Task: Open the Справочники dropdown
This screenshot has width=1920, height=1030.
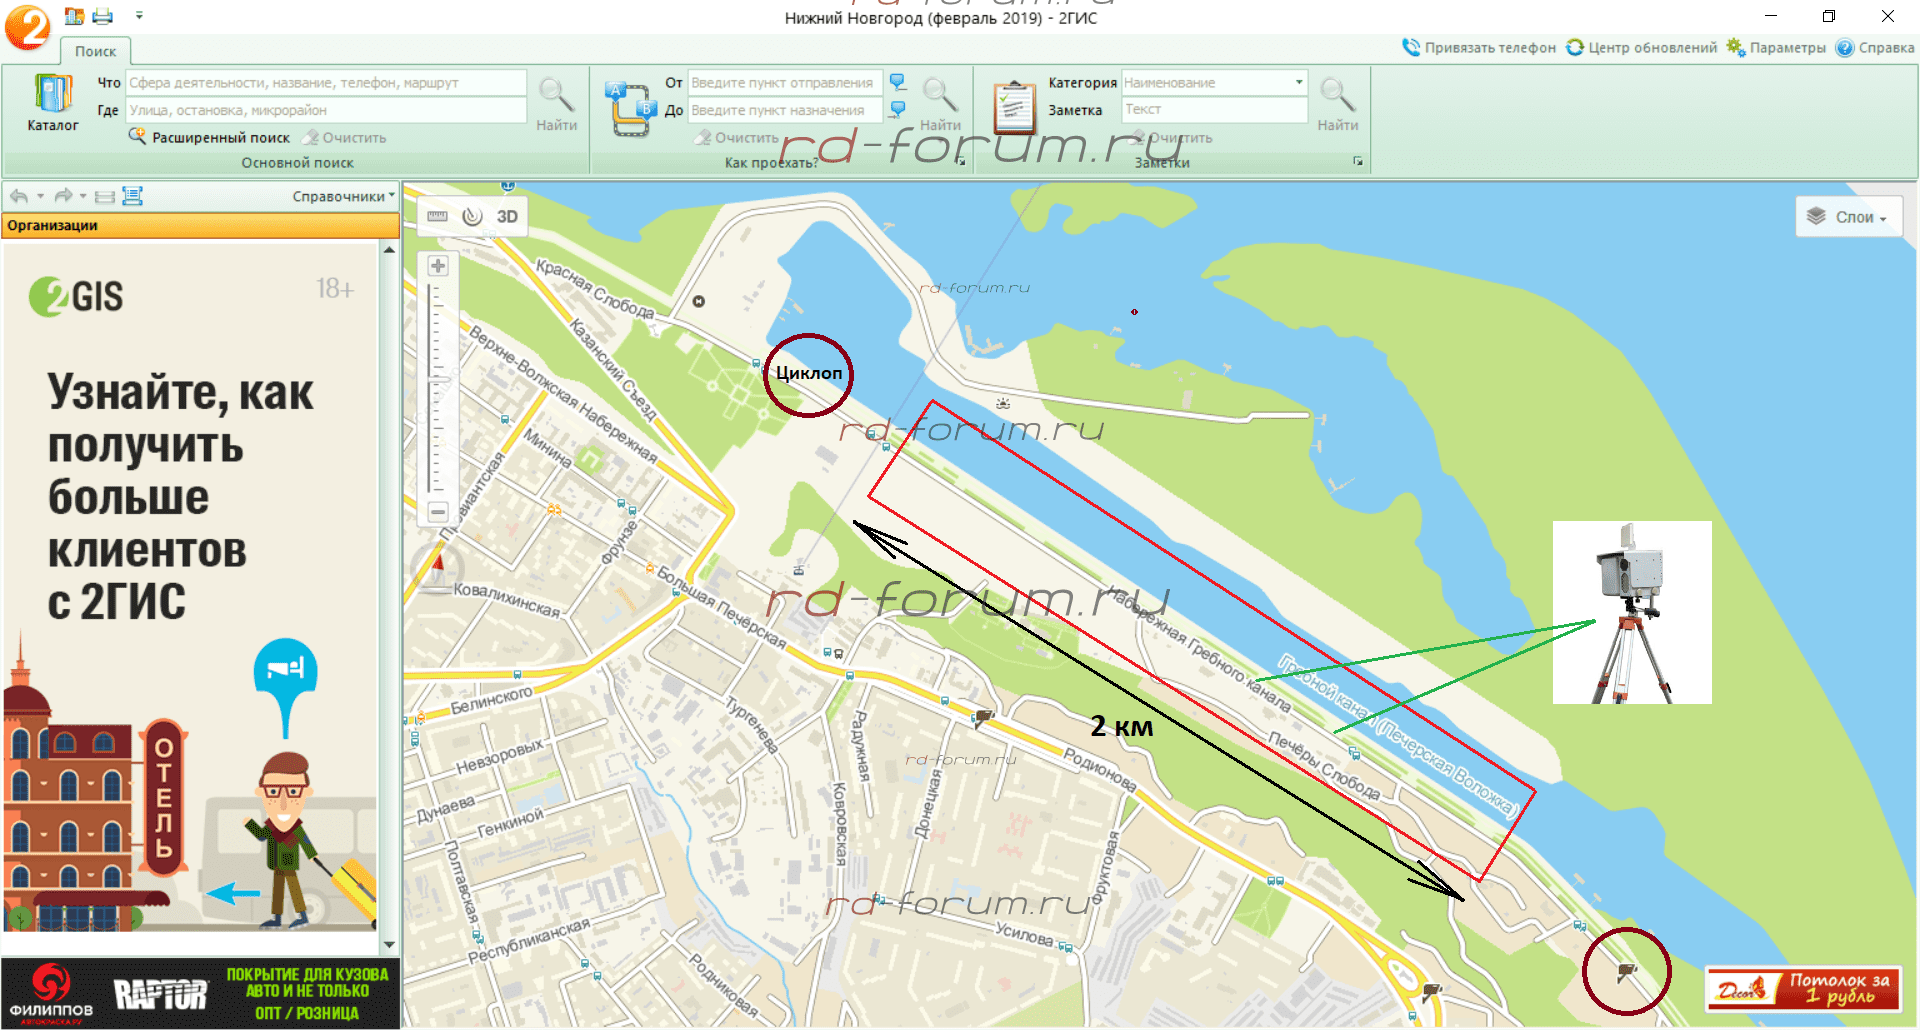Action: (344, 196)
